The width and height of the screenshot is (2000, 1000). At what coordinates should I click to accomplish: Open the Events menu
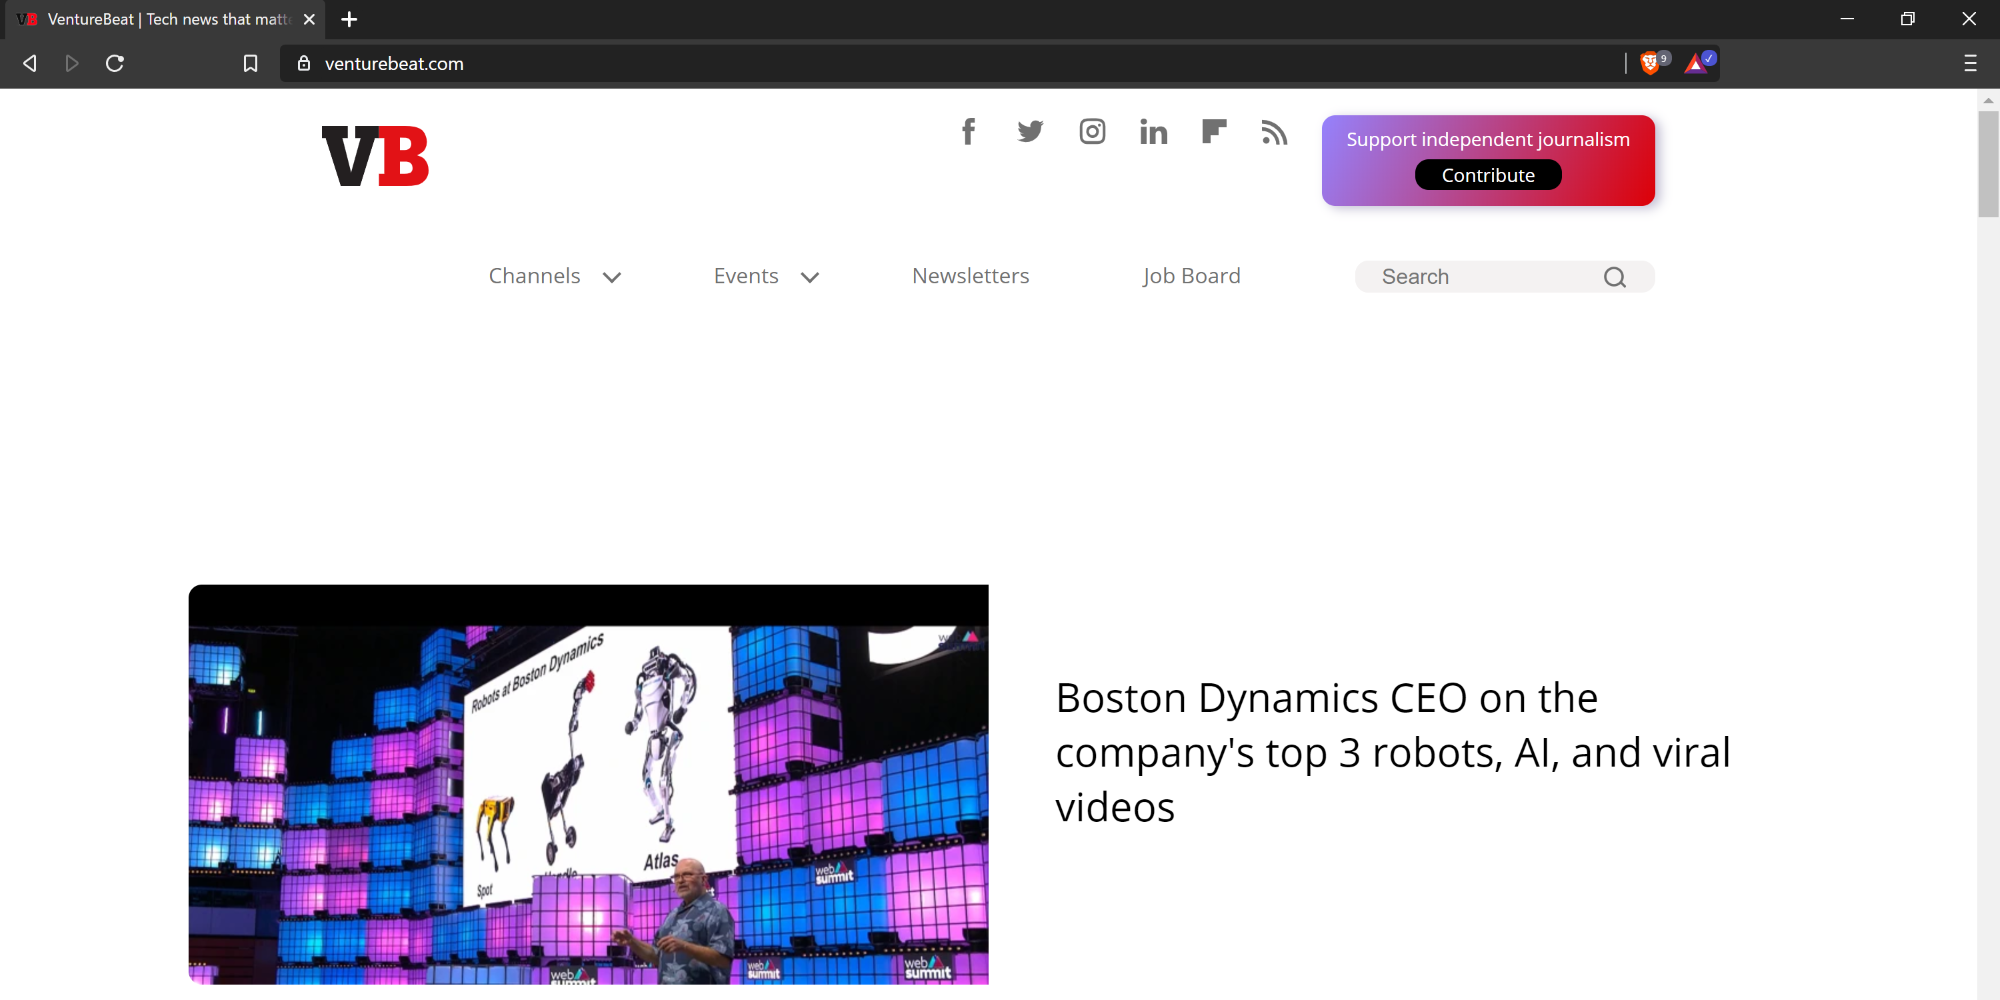point(746,276)
